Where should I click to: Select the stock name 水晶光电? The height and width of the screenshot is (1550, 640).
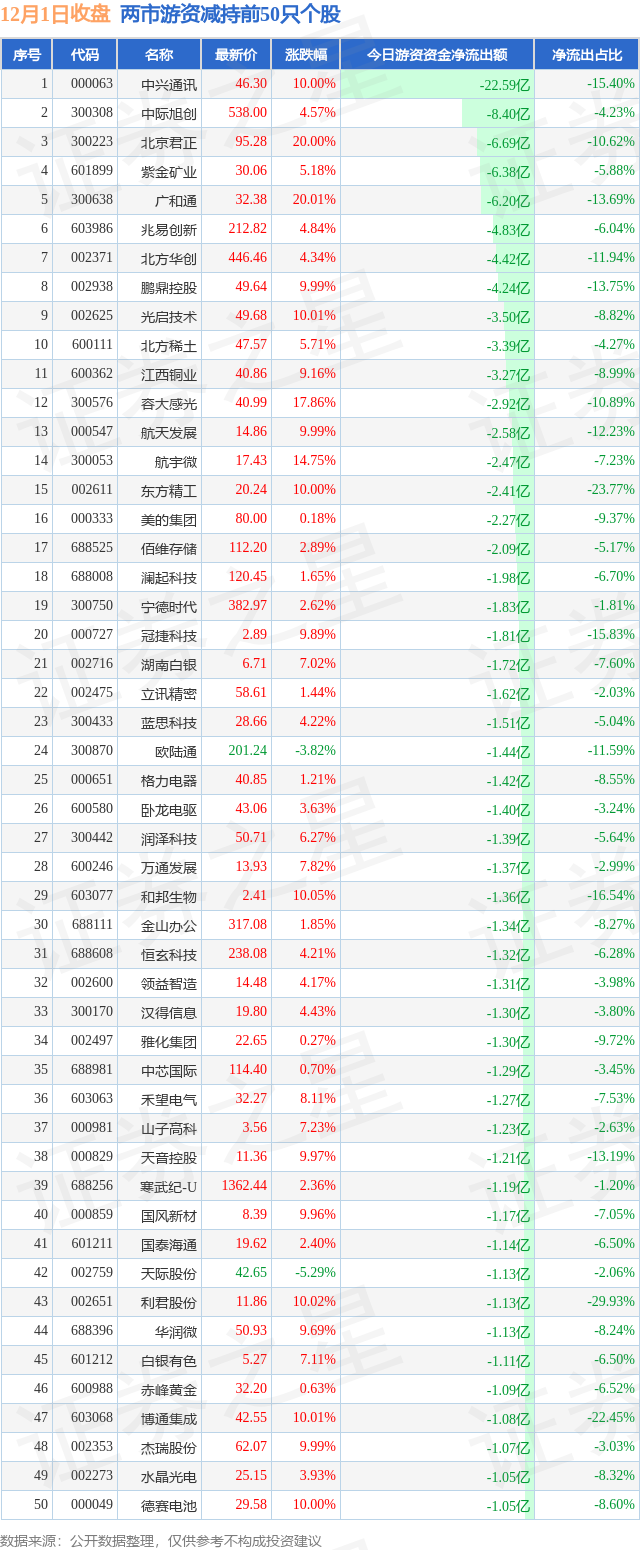(169, 1476)
